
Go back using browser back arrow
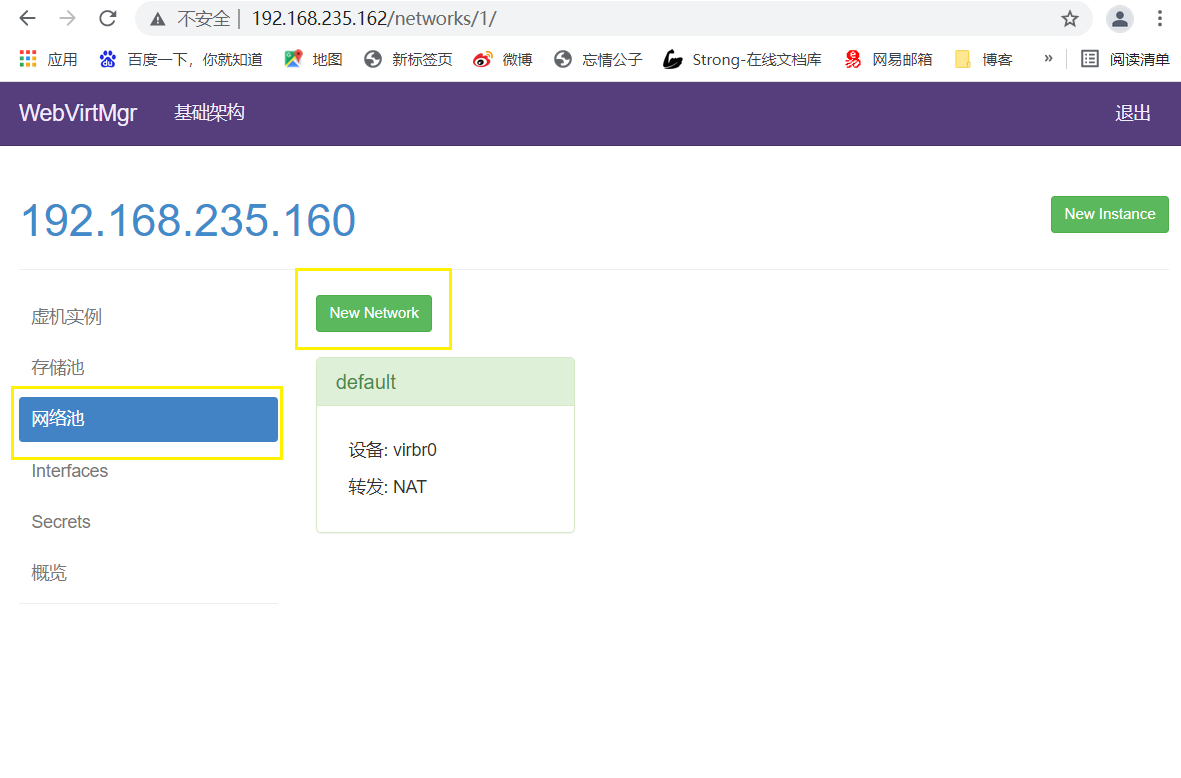click(x=28, y=18)
